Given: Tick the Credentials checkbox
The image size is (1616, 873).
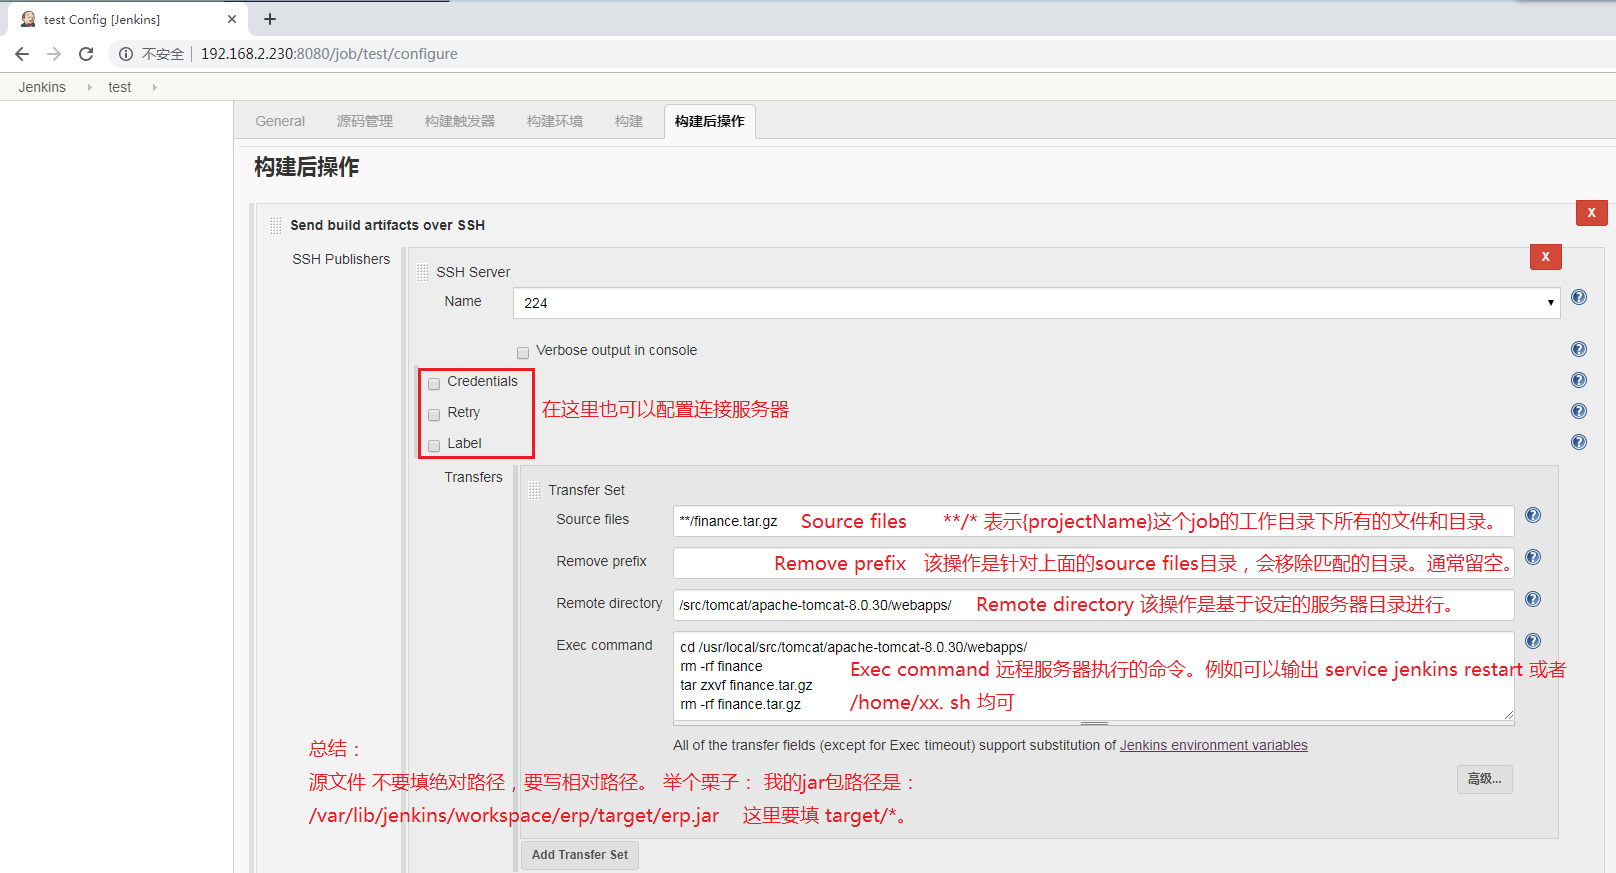Looking at the screenshot, I should tap(434, 383).
